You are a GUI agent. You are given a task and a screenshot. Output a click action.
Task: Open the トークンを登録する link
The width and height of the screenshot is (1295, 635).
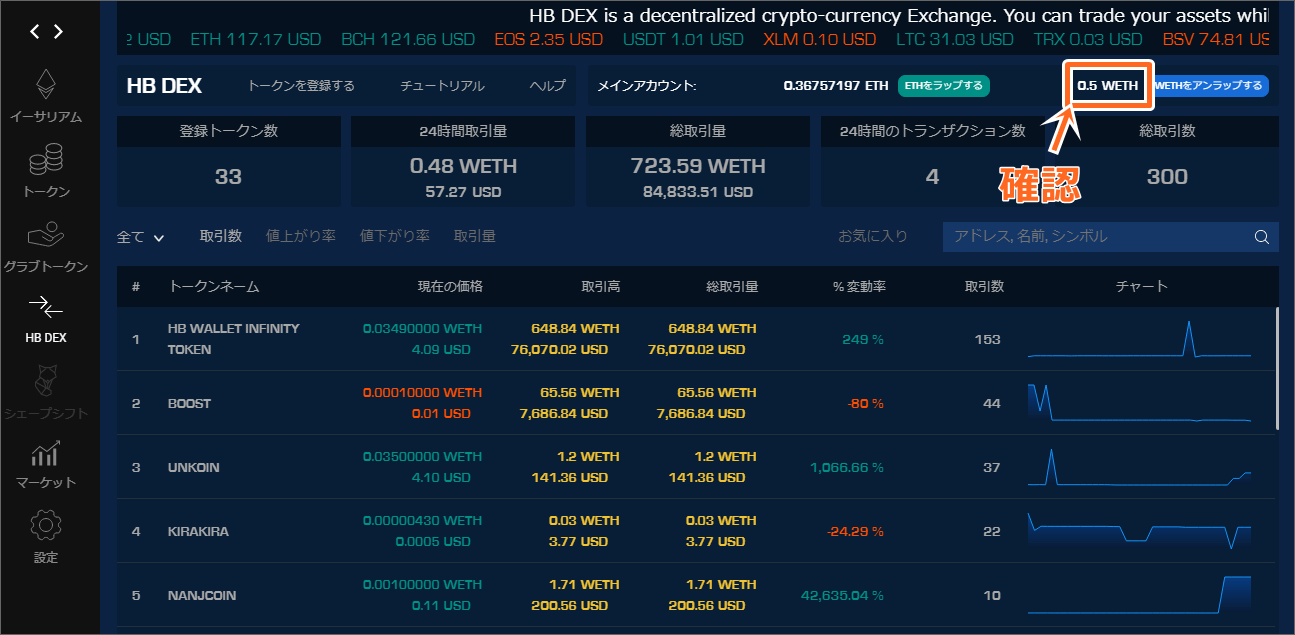[301, 86]
